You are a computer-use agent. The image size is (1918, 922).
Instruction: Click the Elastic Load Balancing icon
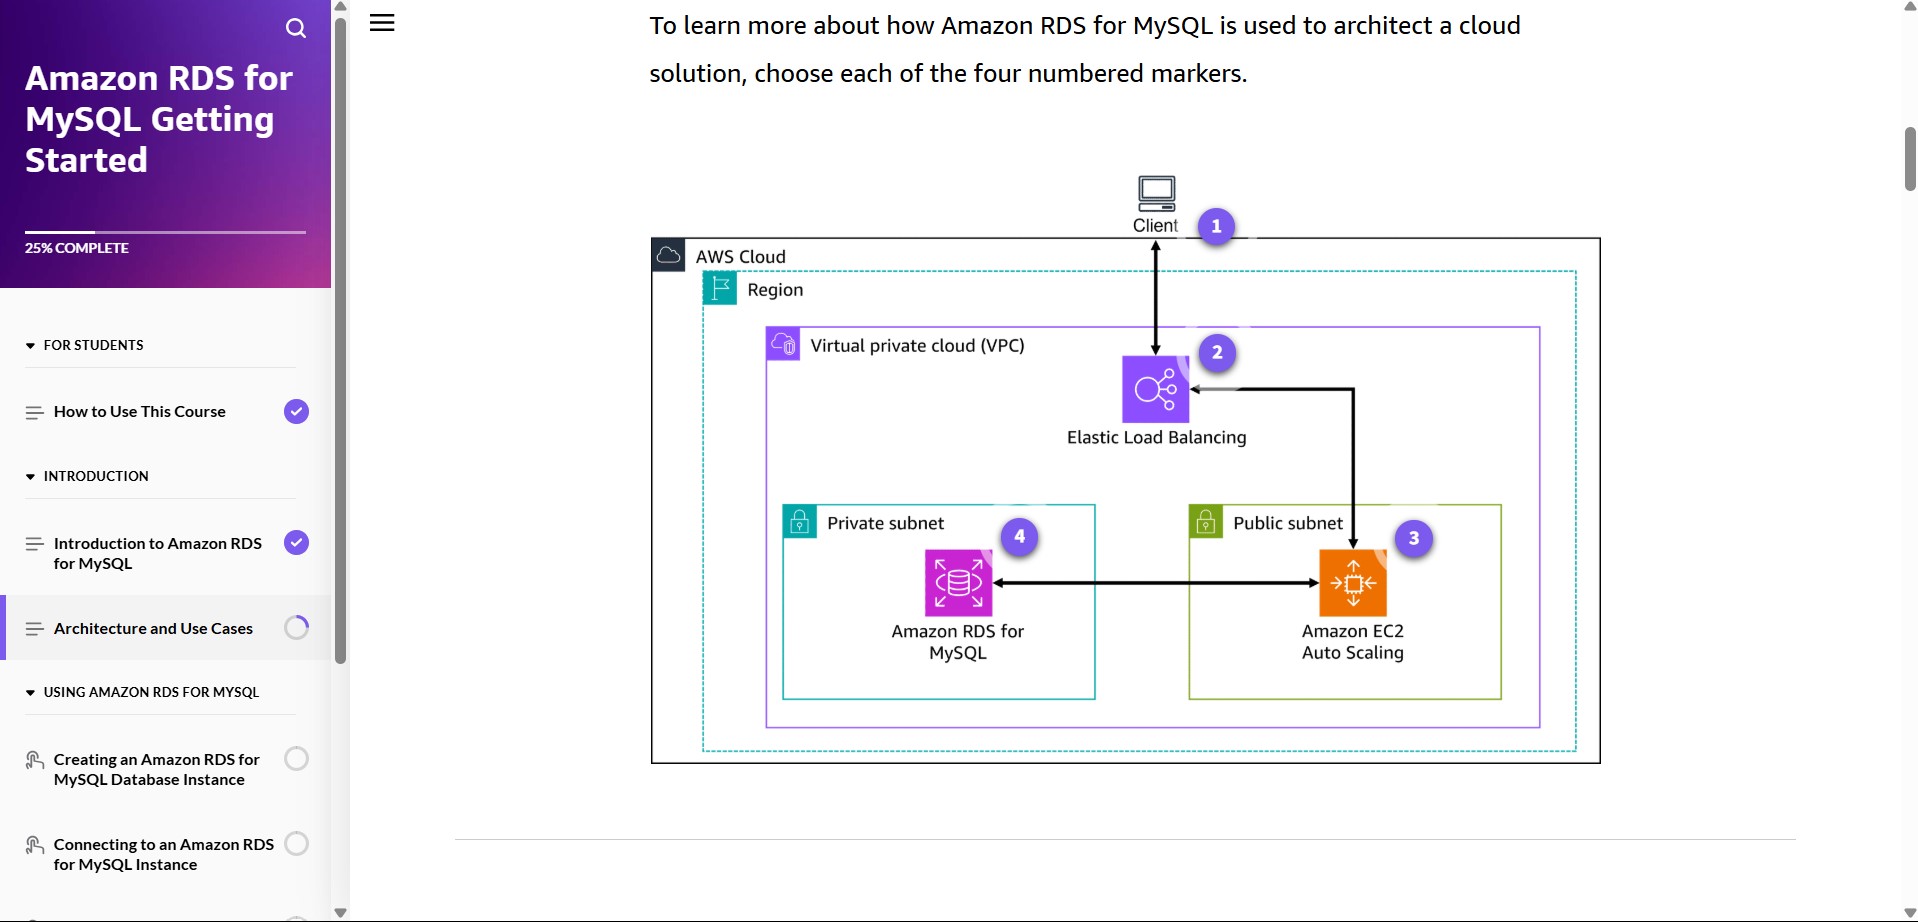[1155, 389]
